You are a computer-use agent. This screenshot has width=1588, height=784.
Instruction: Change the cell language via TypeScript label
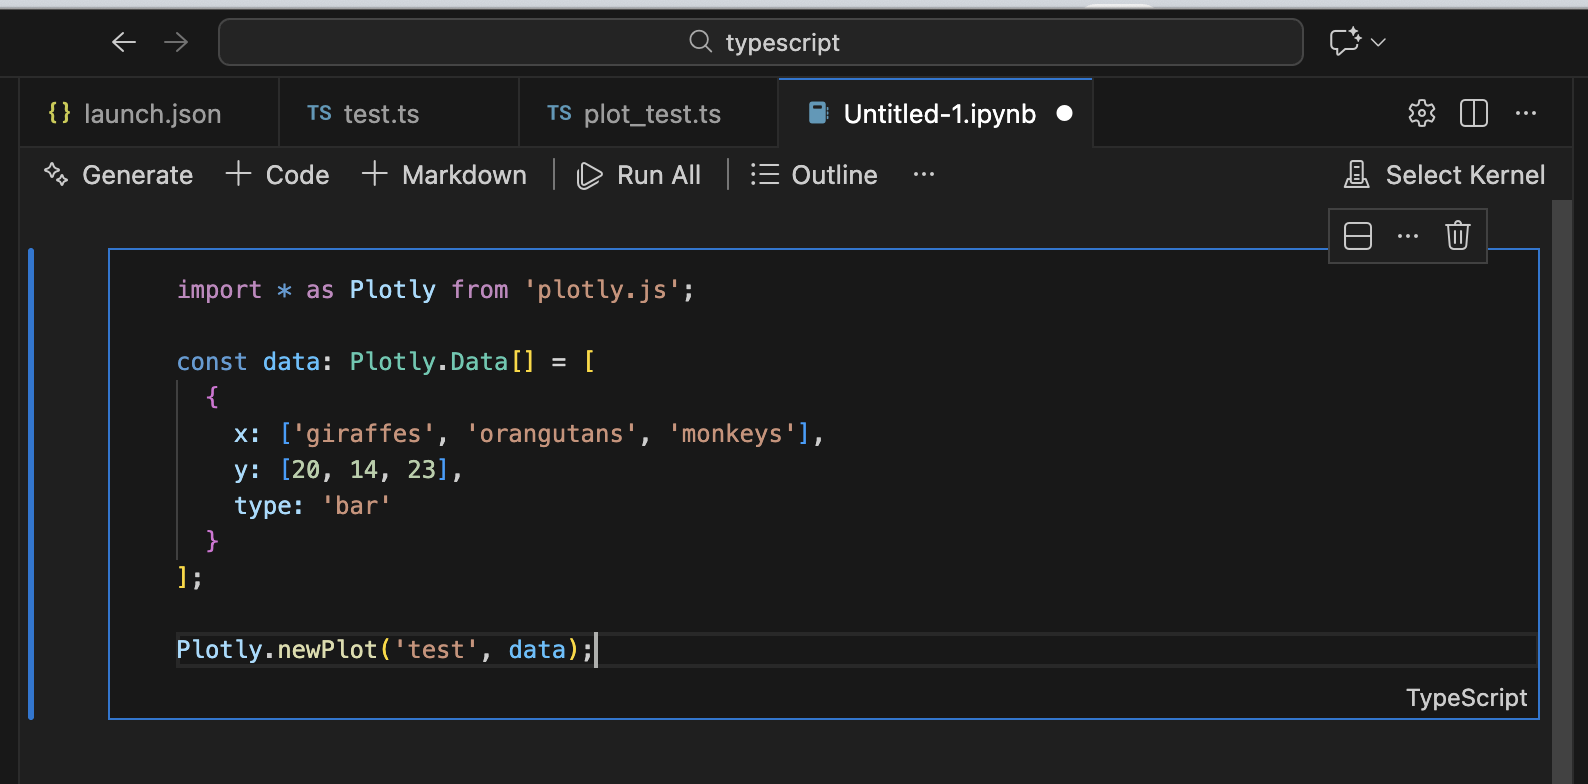(1466, 698)
